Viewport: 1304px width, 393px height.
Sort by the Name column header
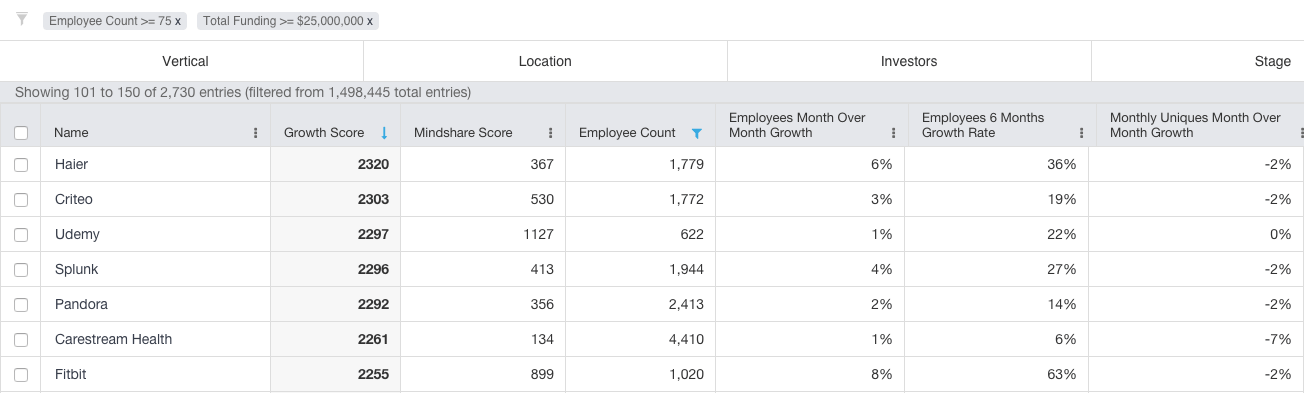(x=71, y=132)
